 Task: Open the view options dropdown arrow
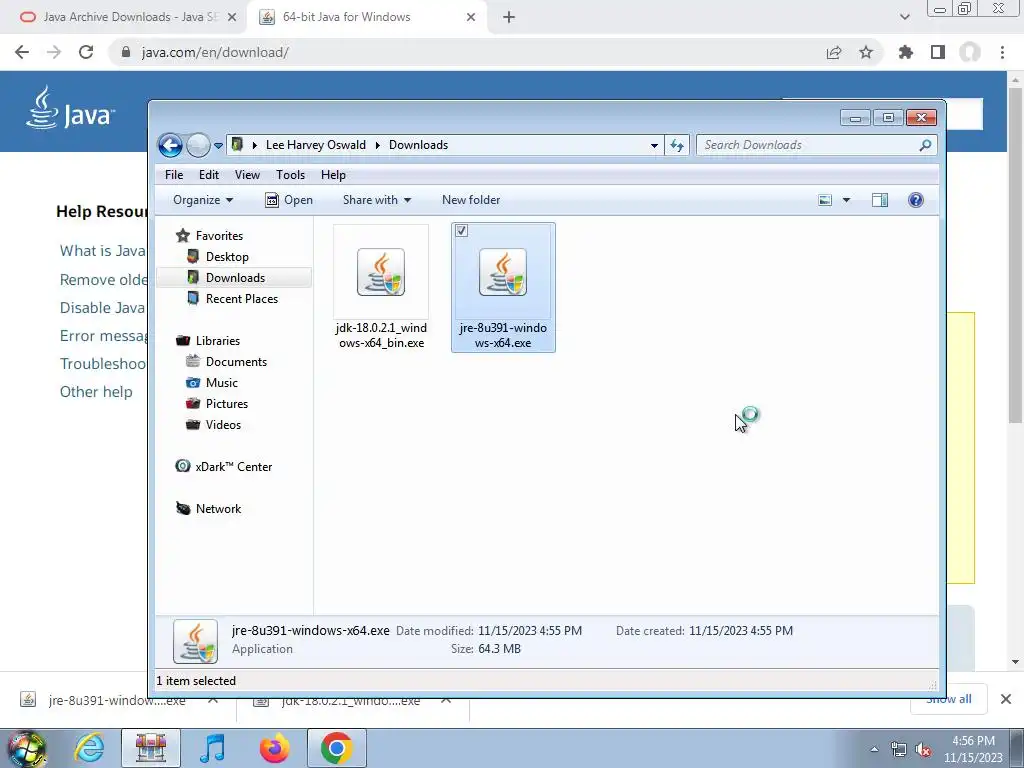(846, 200)
